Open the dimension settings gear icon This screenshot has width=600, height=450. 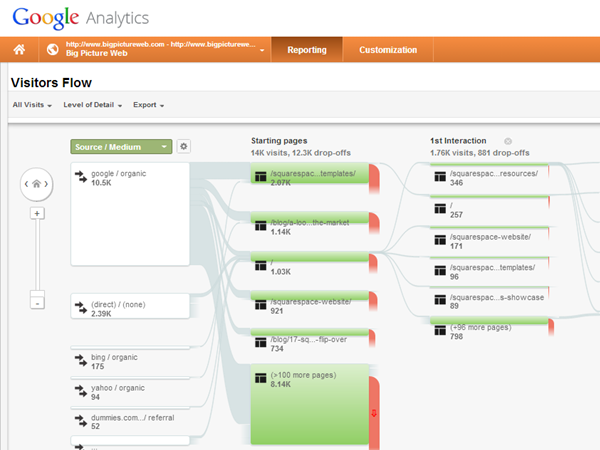pyautogui.click(x=184, y=147)
